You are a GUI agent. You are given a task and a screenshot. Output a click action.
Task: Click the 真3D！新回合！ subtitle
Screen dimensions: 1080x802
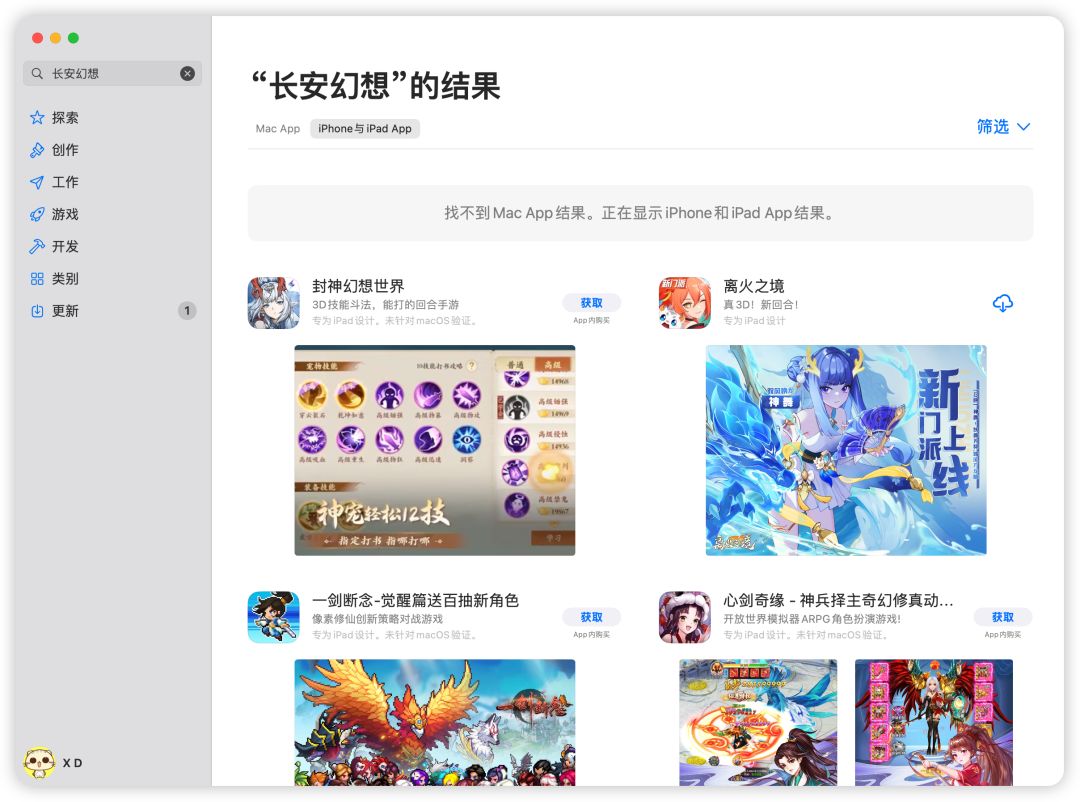[x=760, y=305]
